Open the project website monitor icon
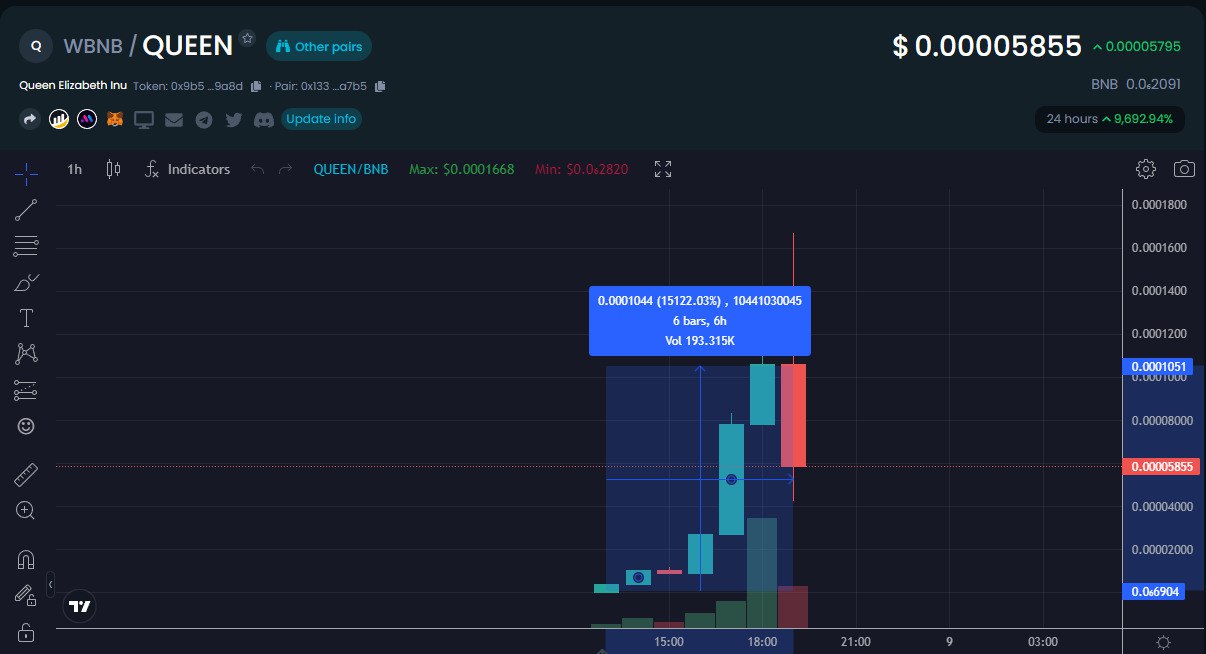The height and width of the screenshot is (654, 1206). click(x=144, y=120)
